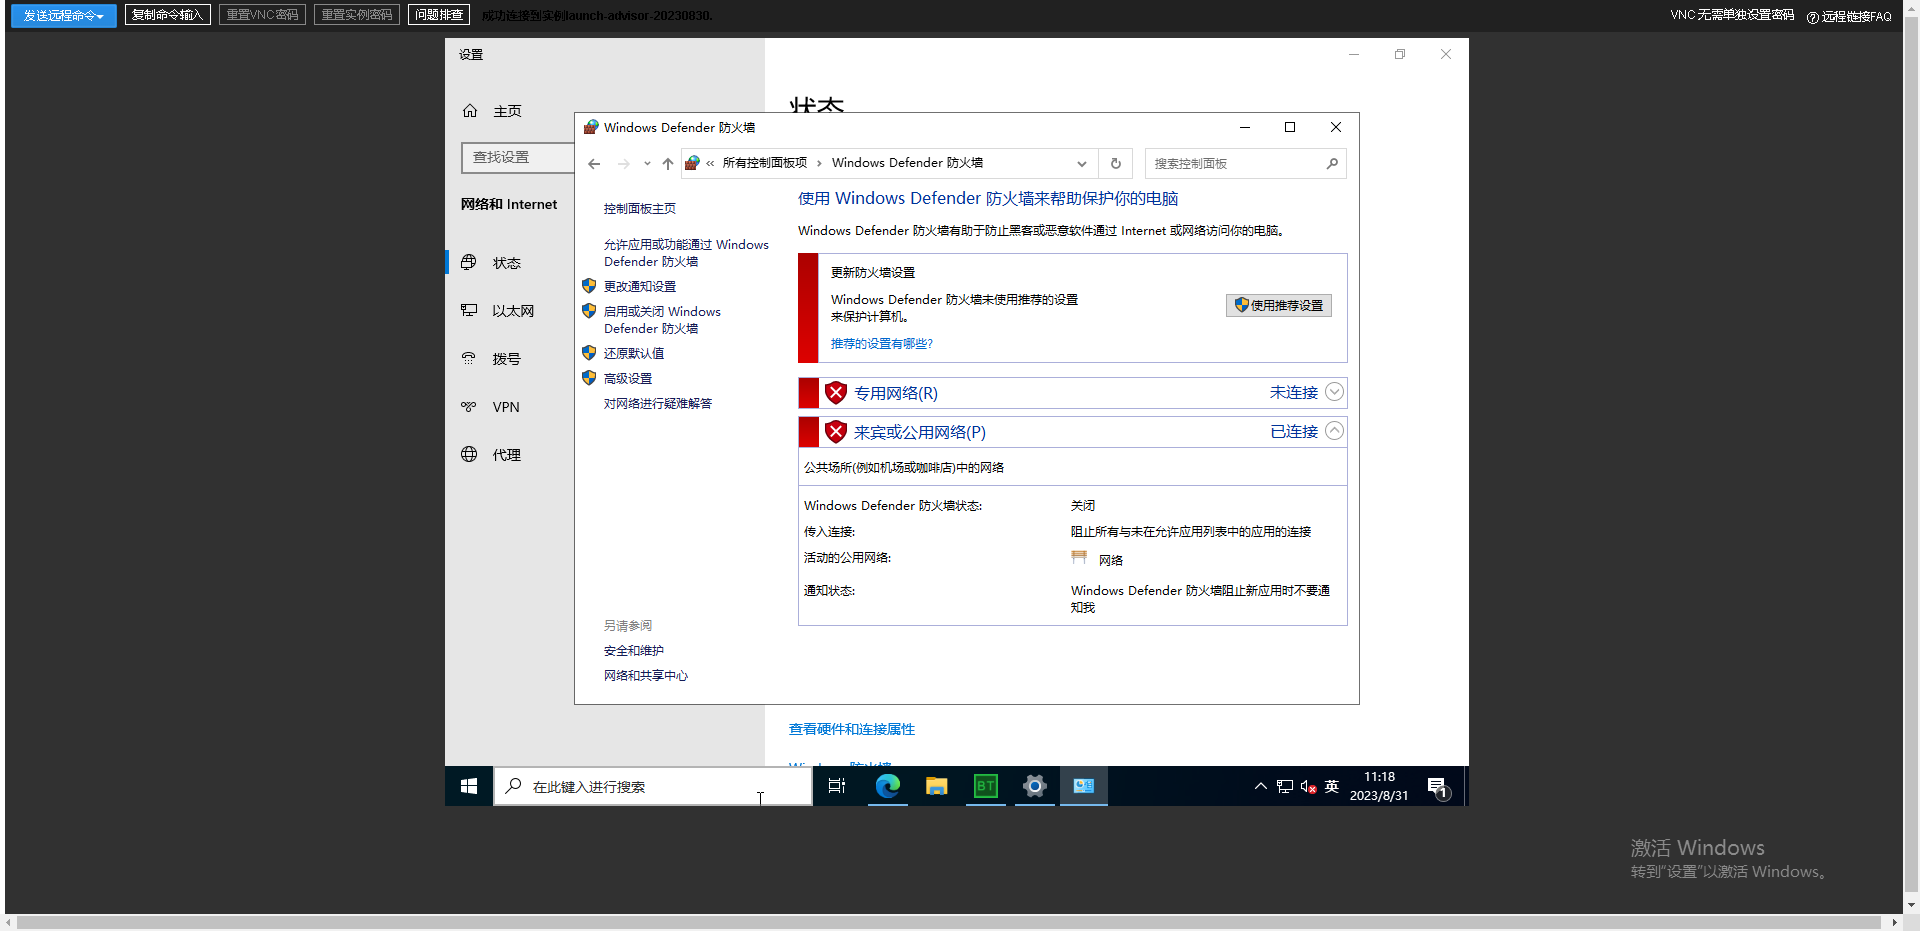1920x931 pixels.
Task: Open the Windows Start menu
Action: [x=469, y=787]
